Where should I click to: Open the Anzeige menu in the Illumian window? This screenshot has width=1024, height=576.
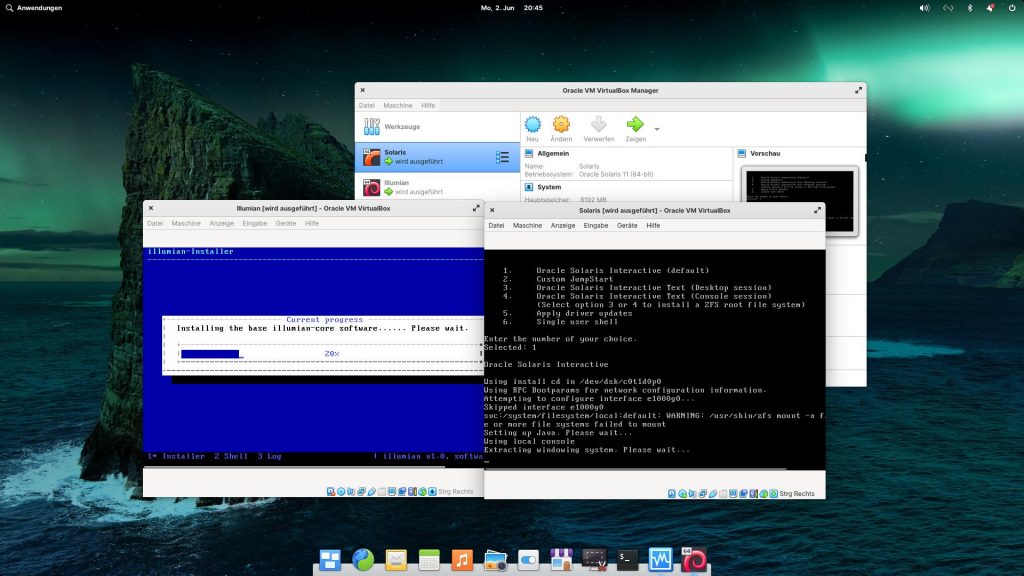coord(222,223)
